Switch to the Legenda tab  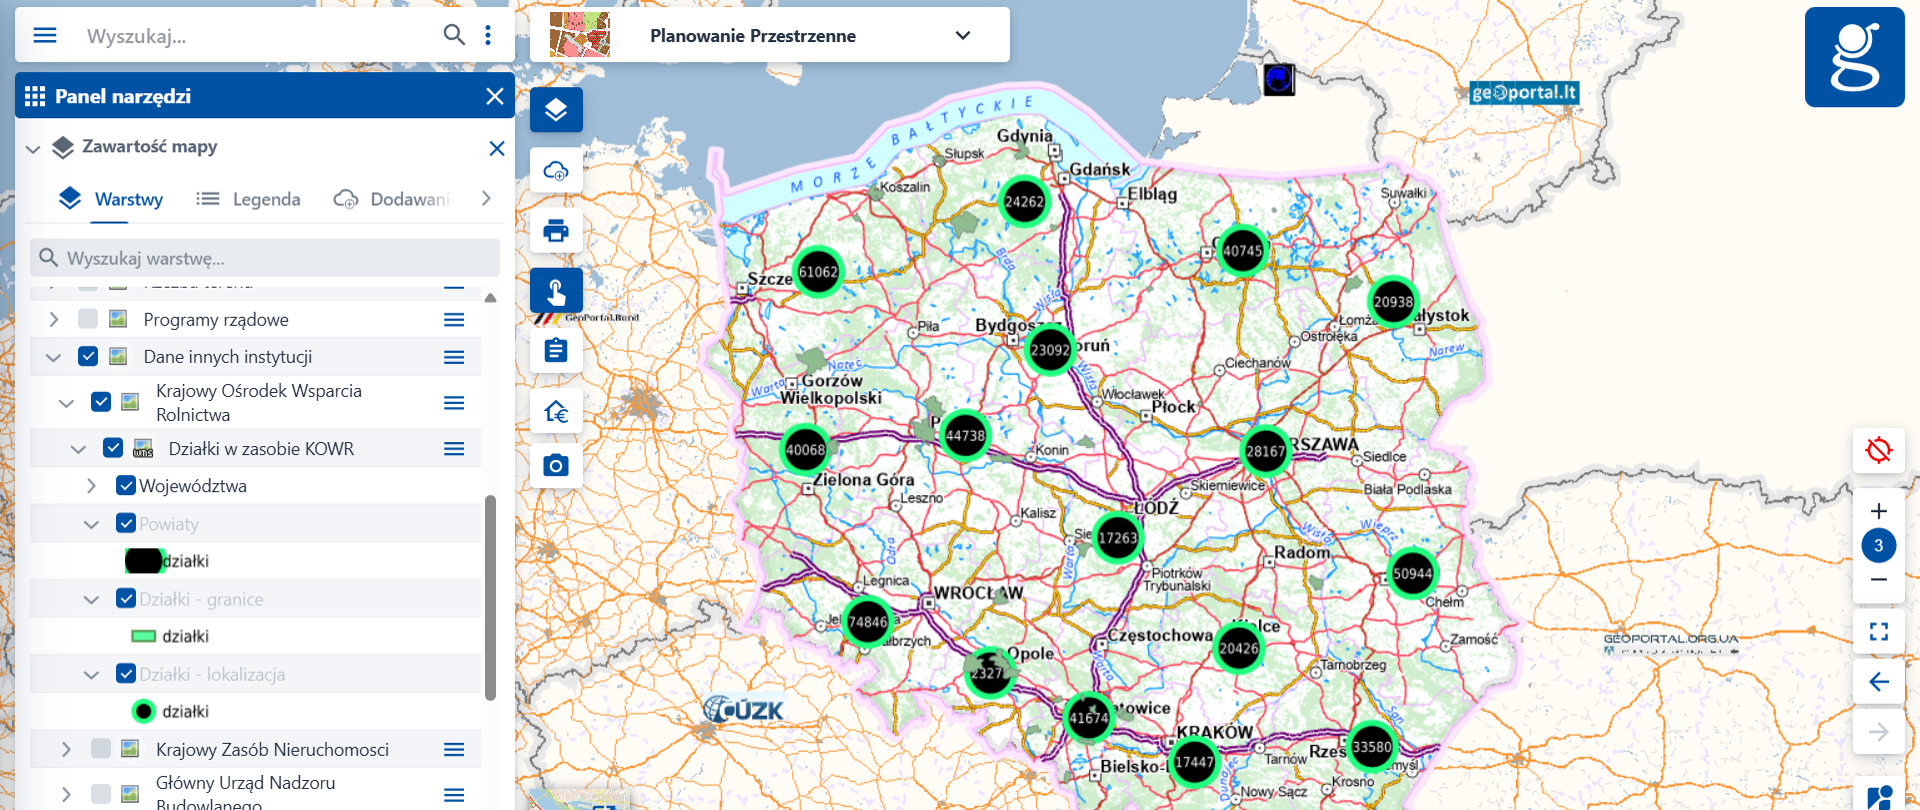tap(249, 199)
